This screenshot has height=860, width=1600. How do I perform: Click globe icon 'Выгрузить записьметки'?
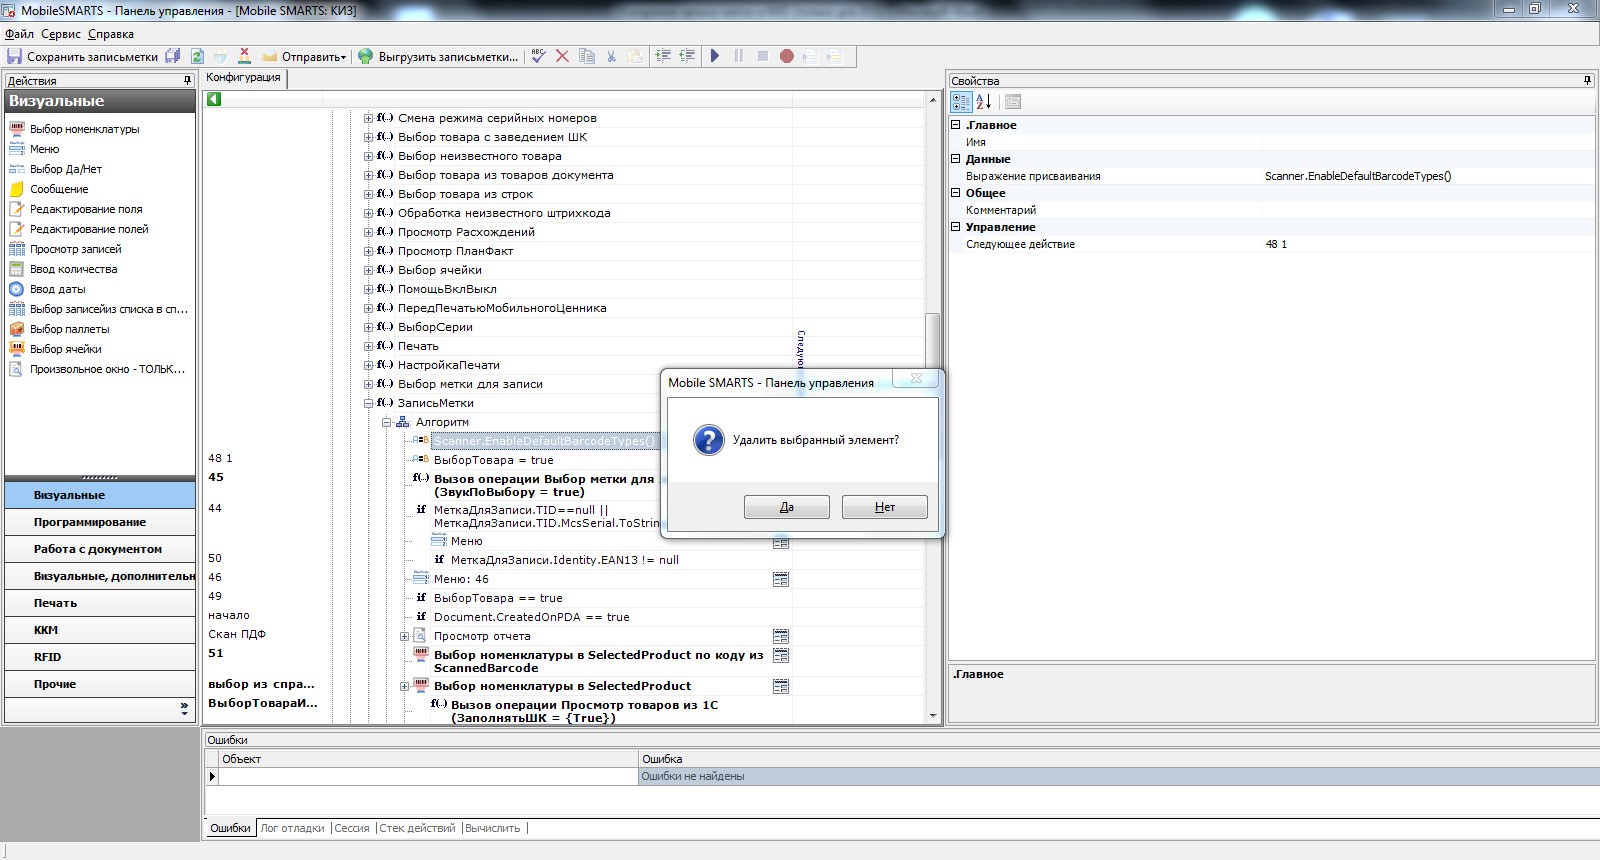pos(366,56)
